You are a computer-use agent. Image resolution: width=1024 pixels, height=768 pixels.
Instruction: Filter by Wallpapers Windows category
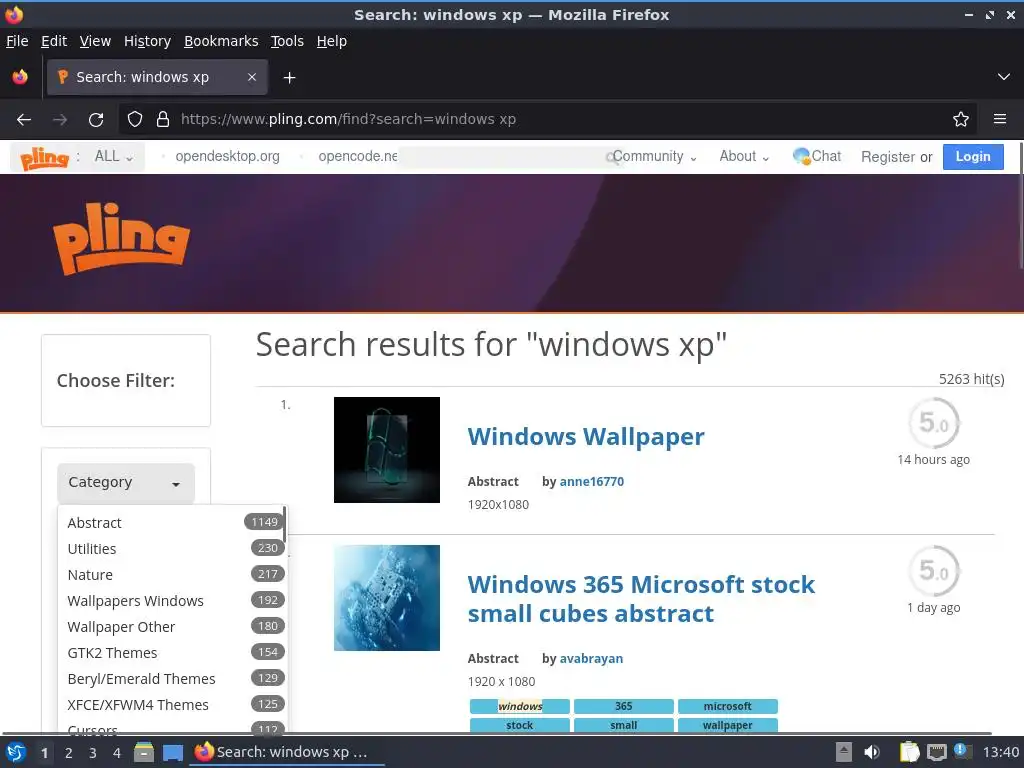172,601
